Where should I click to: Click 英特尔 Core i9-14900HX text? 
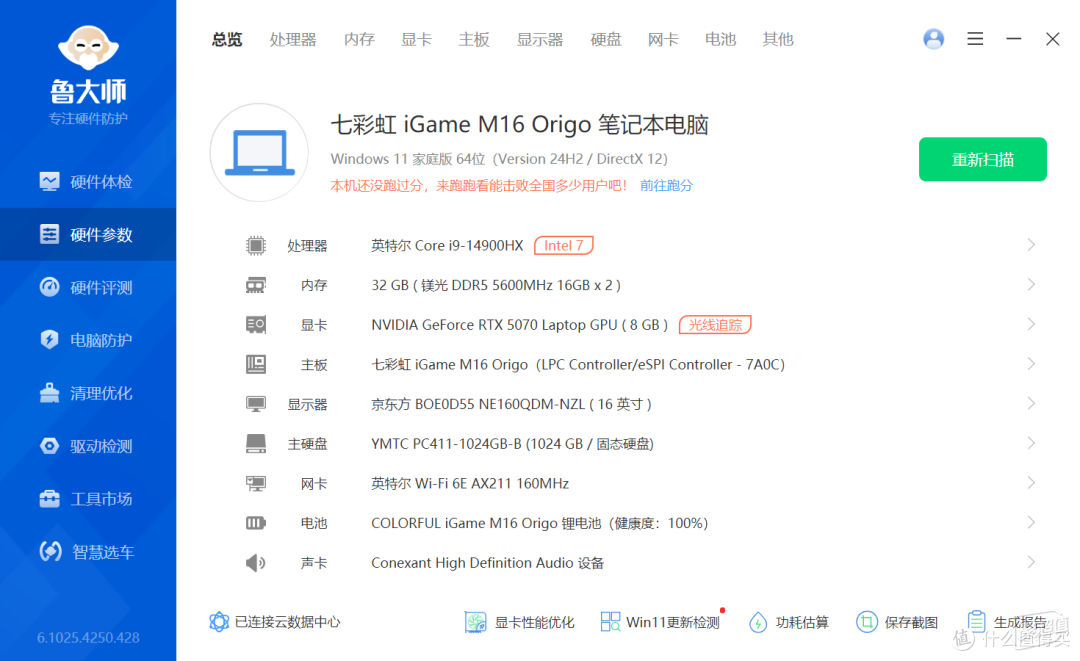coord(447,245)
